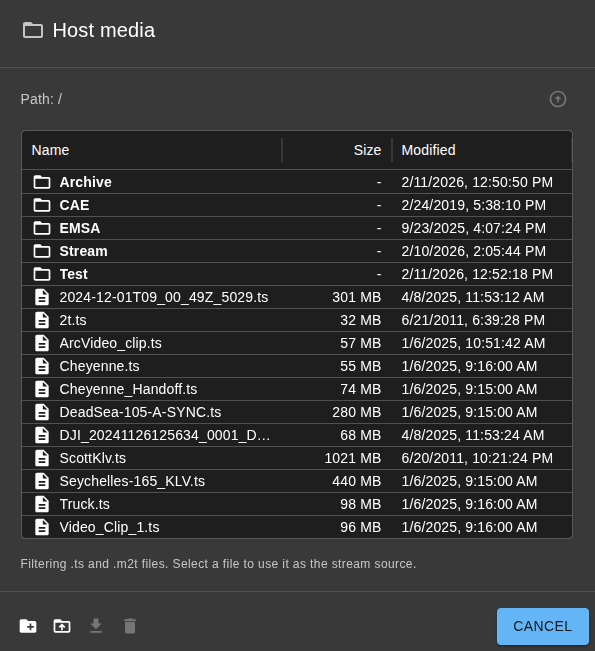Viewport: 595px width, 651px height.
Task: Select the 2t.ts file
Action: 297,320
